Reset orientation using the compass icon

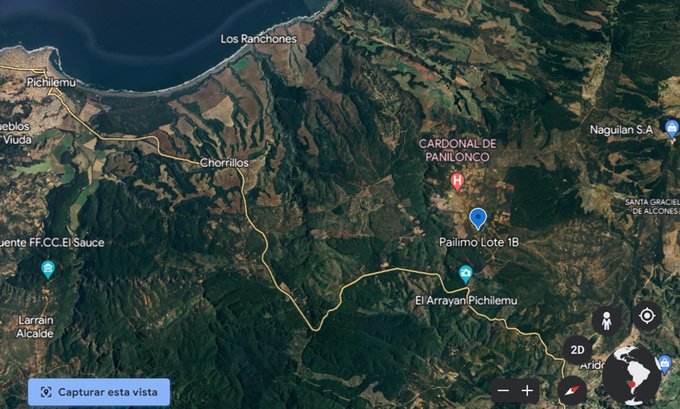pyautogui.click(x=572, y=390)
